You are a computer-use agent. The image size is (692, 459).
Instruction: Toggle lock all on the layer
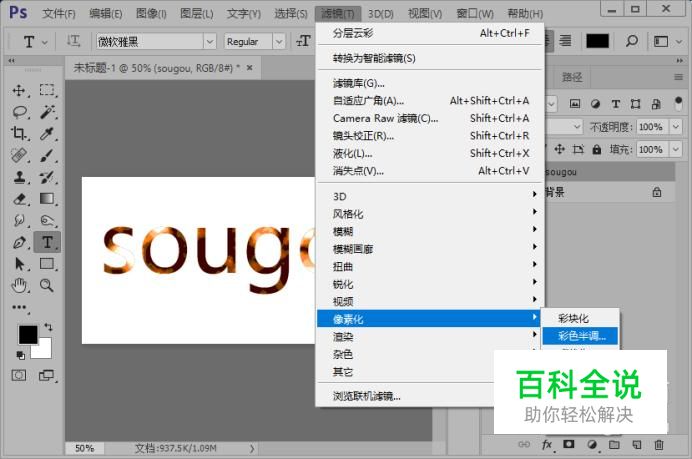pos(597,150)
